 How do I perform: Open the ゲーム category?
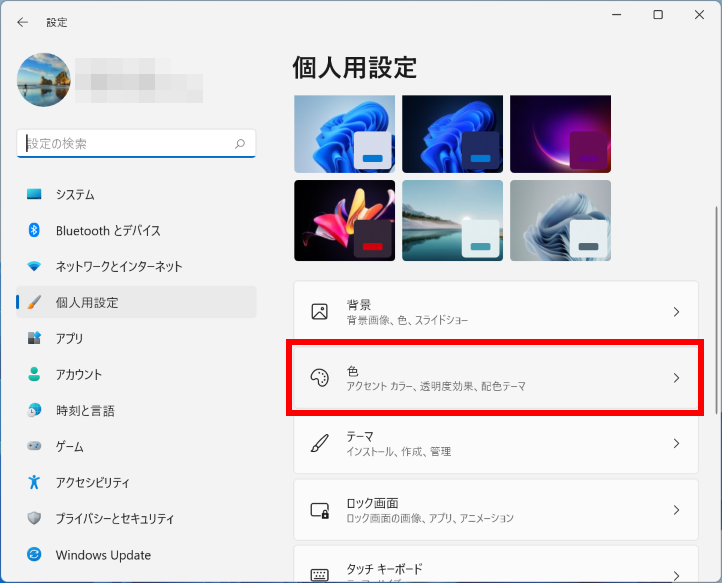pyautogui.click(x=136, y=446)
